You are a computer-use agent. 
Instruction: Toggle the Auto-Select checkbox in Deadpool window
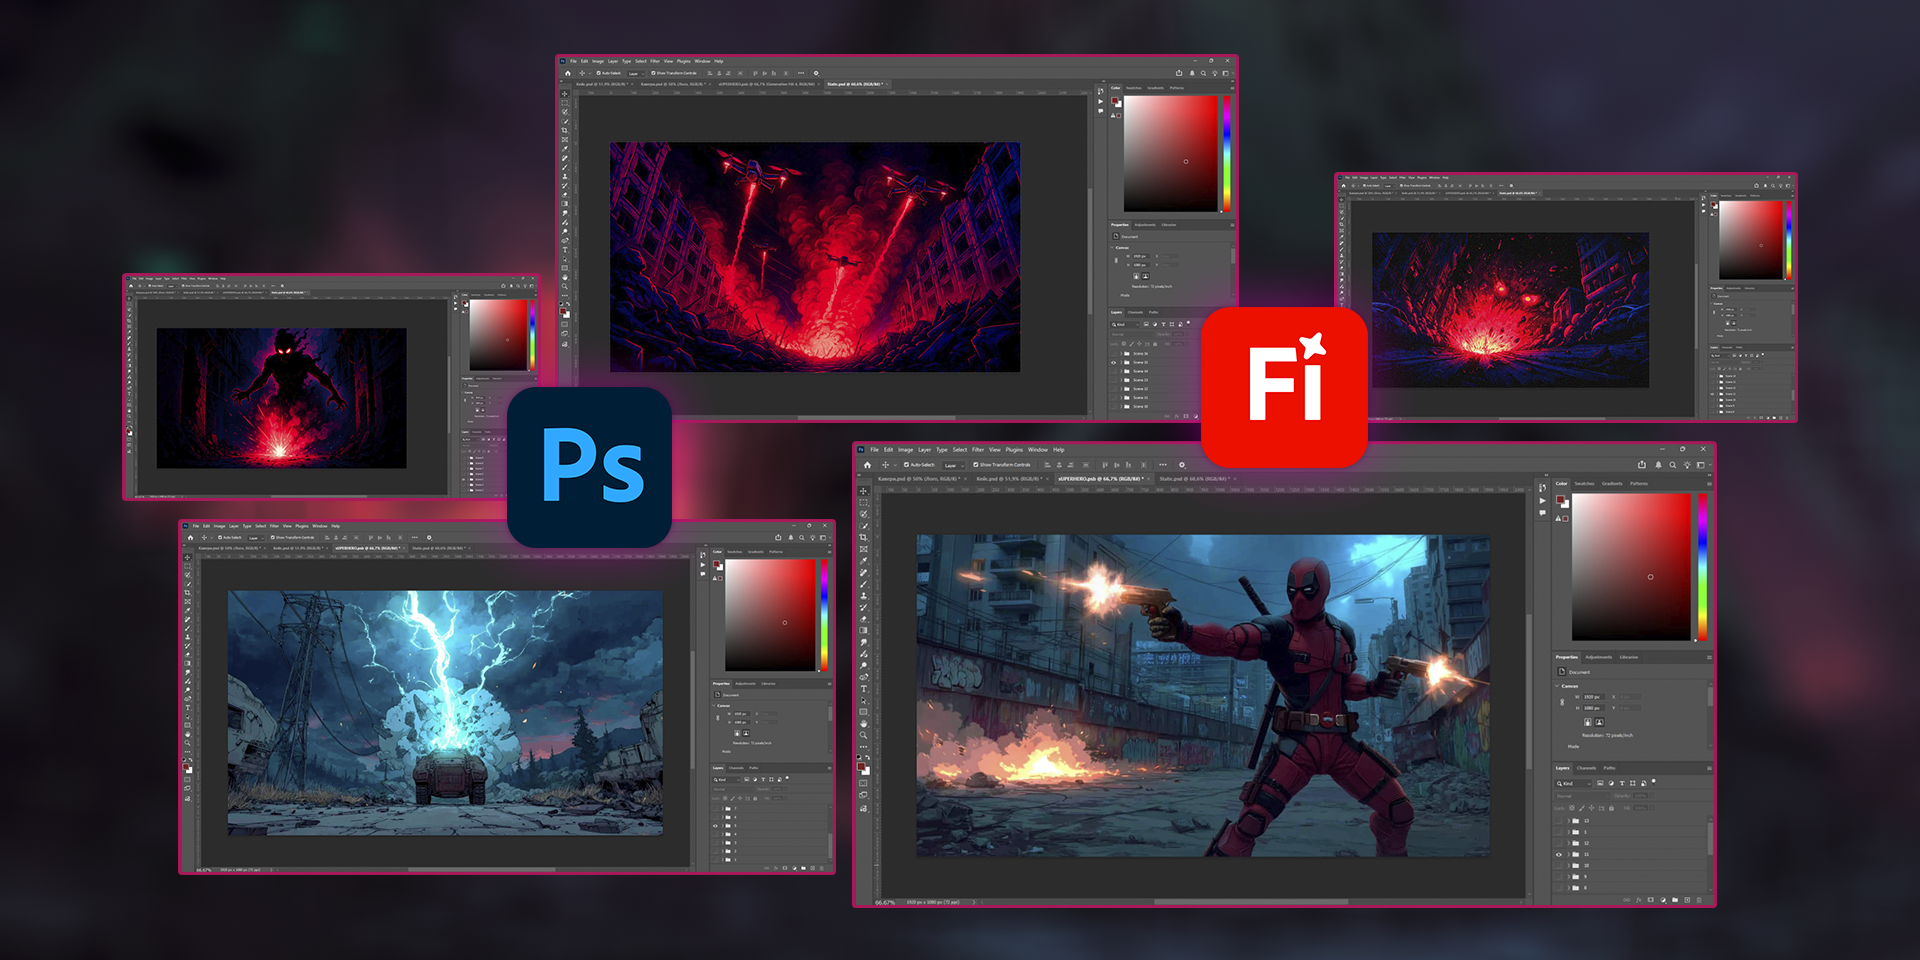click(x=906, y=465)
